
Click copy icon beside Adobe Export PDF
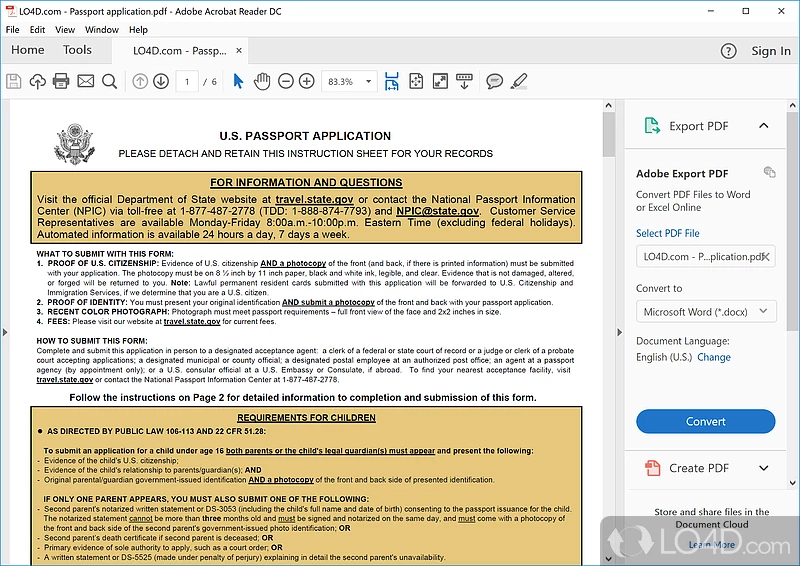tap(769, 173)
